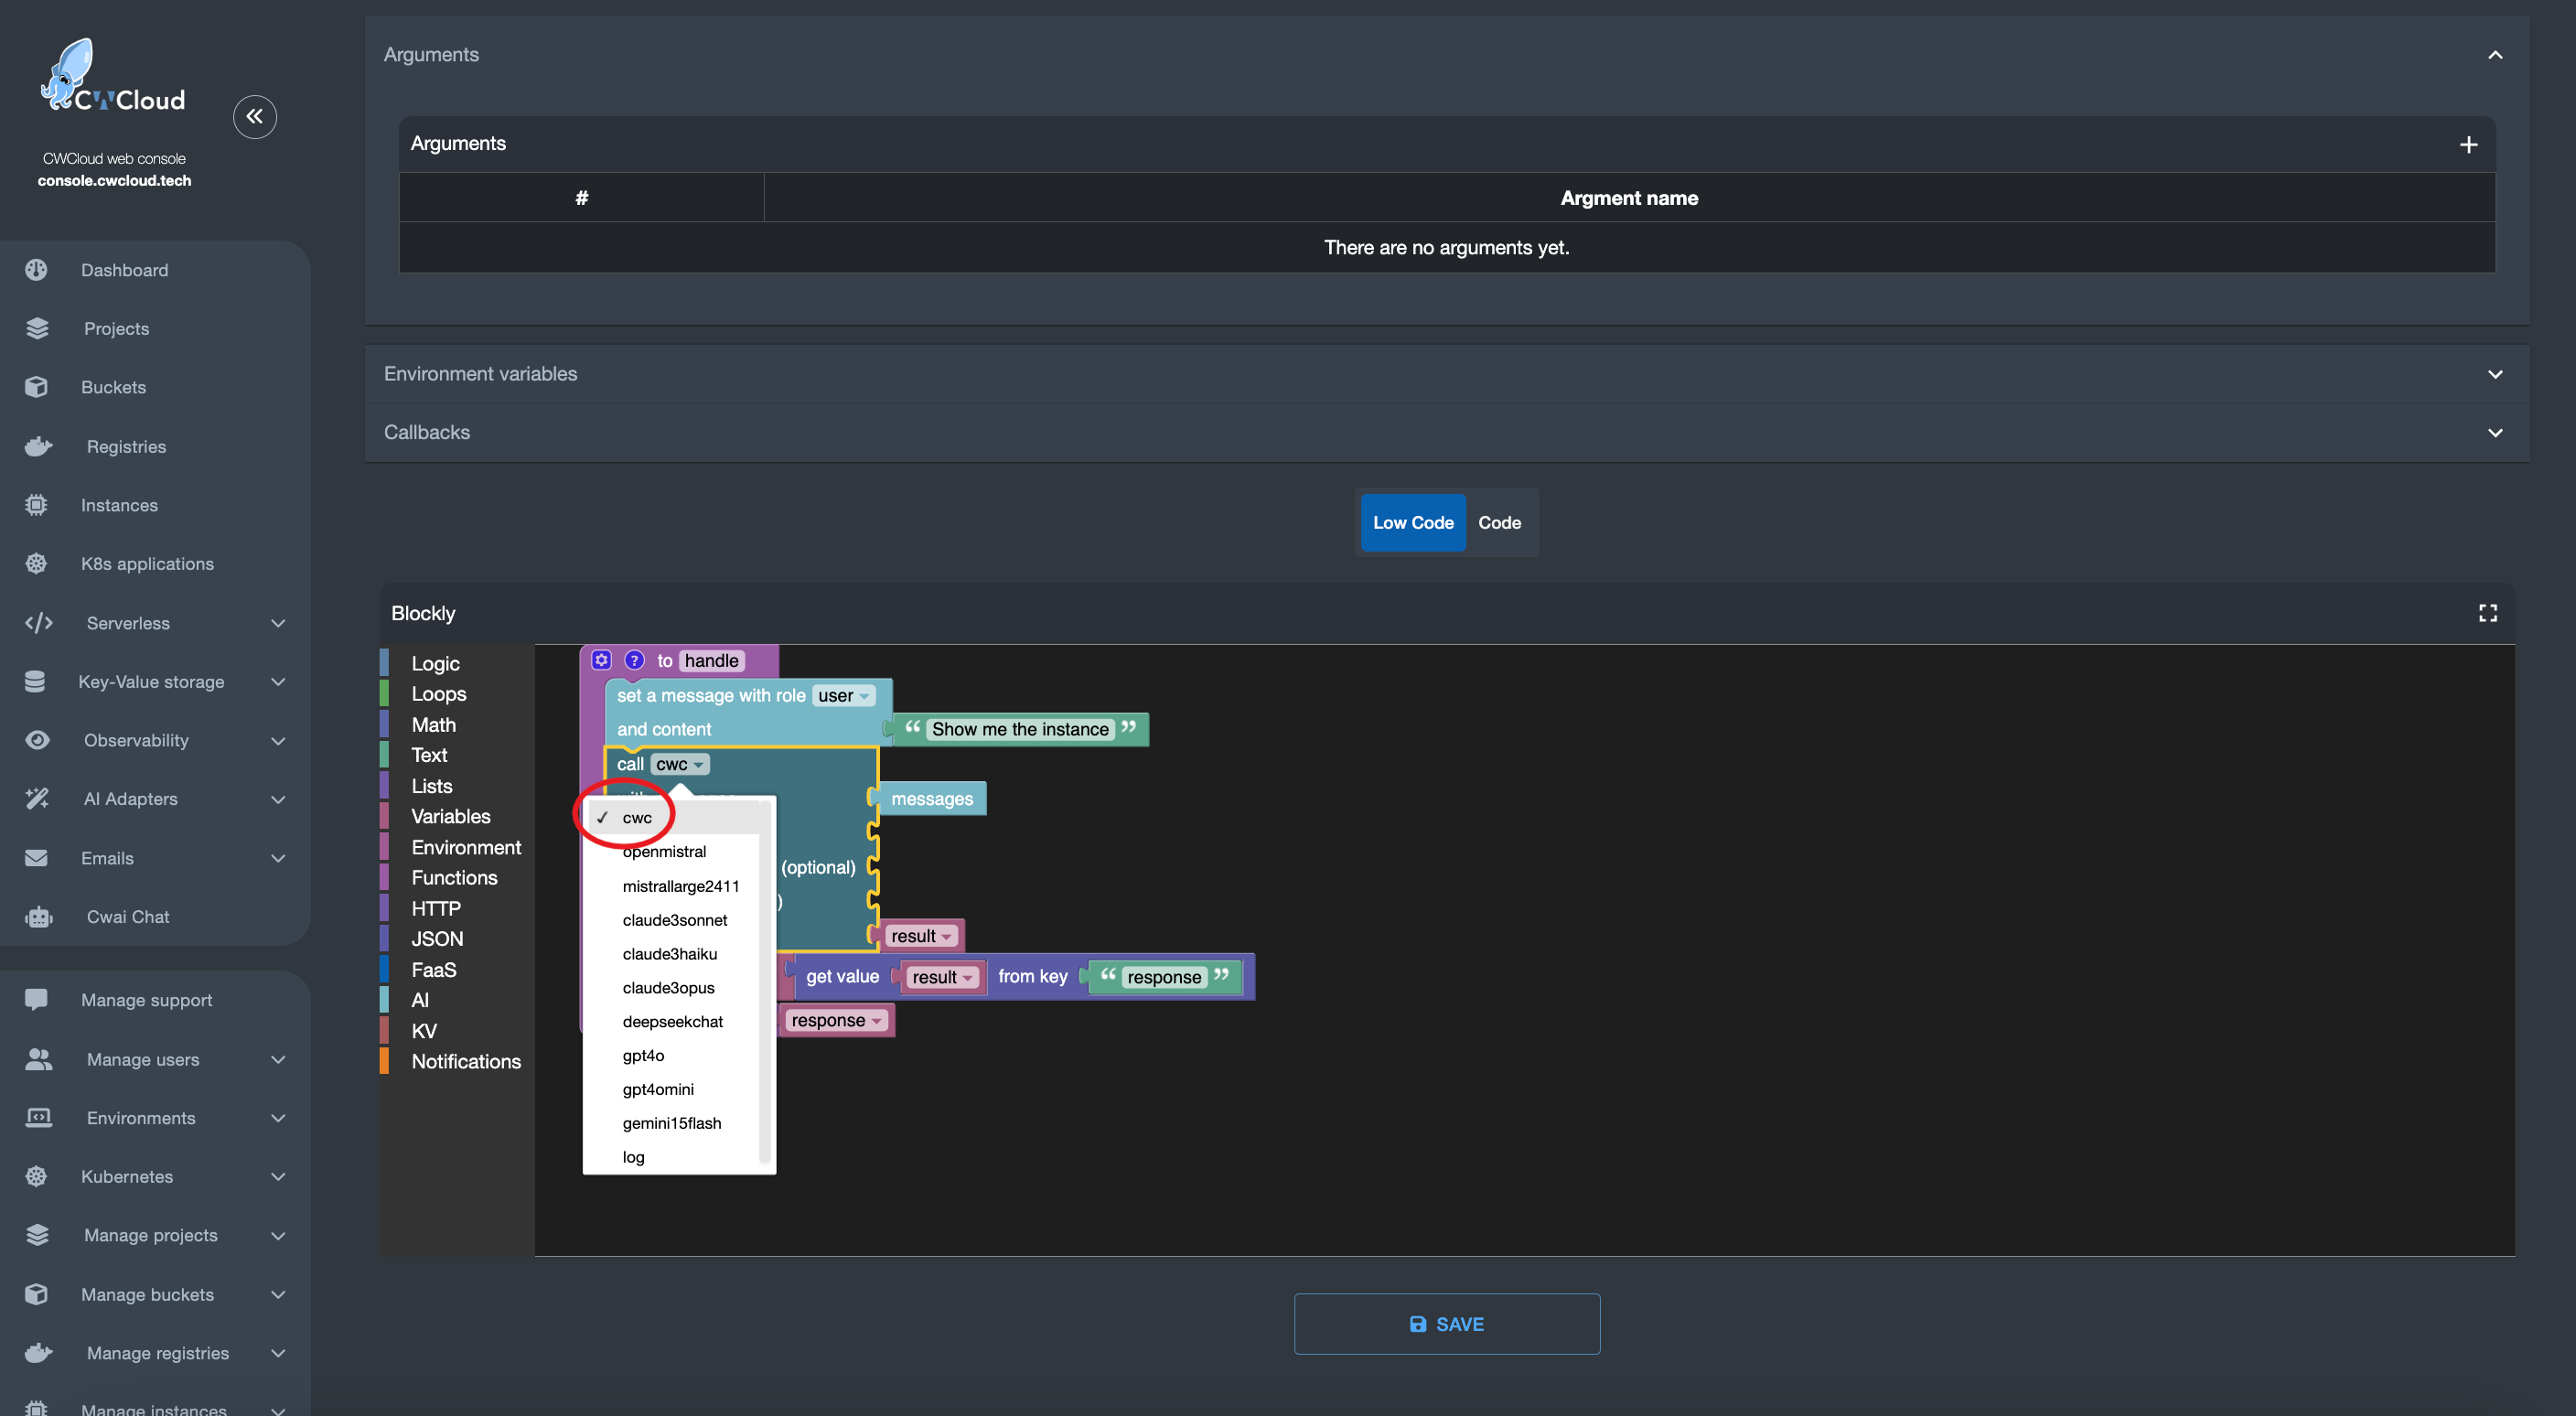Collapse the sidebar with double-chevron button
This screenshot has width=2576, height=1416.
click(255, 116)
